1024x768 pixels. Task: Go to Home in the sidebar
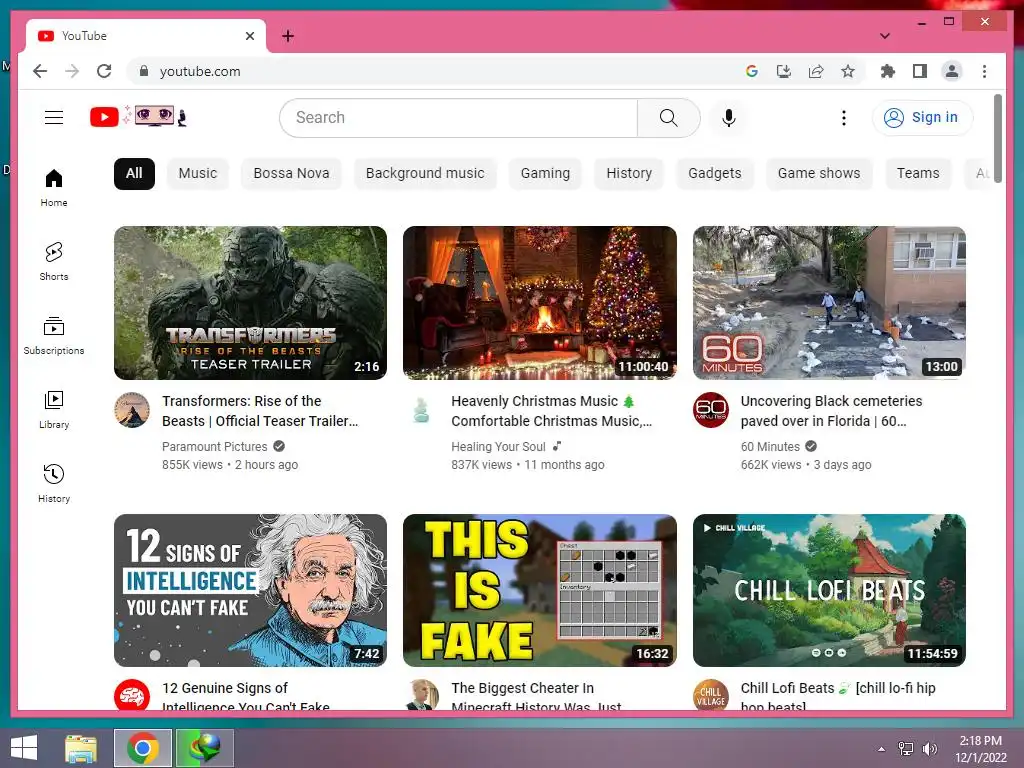[54, 188]
